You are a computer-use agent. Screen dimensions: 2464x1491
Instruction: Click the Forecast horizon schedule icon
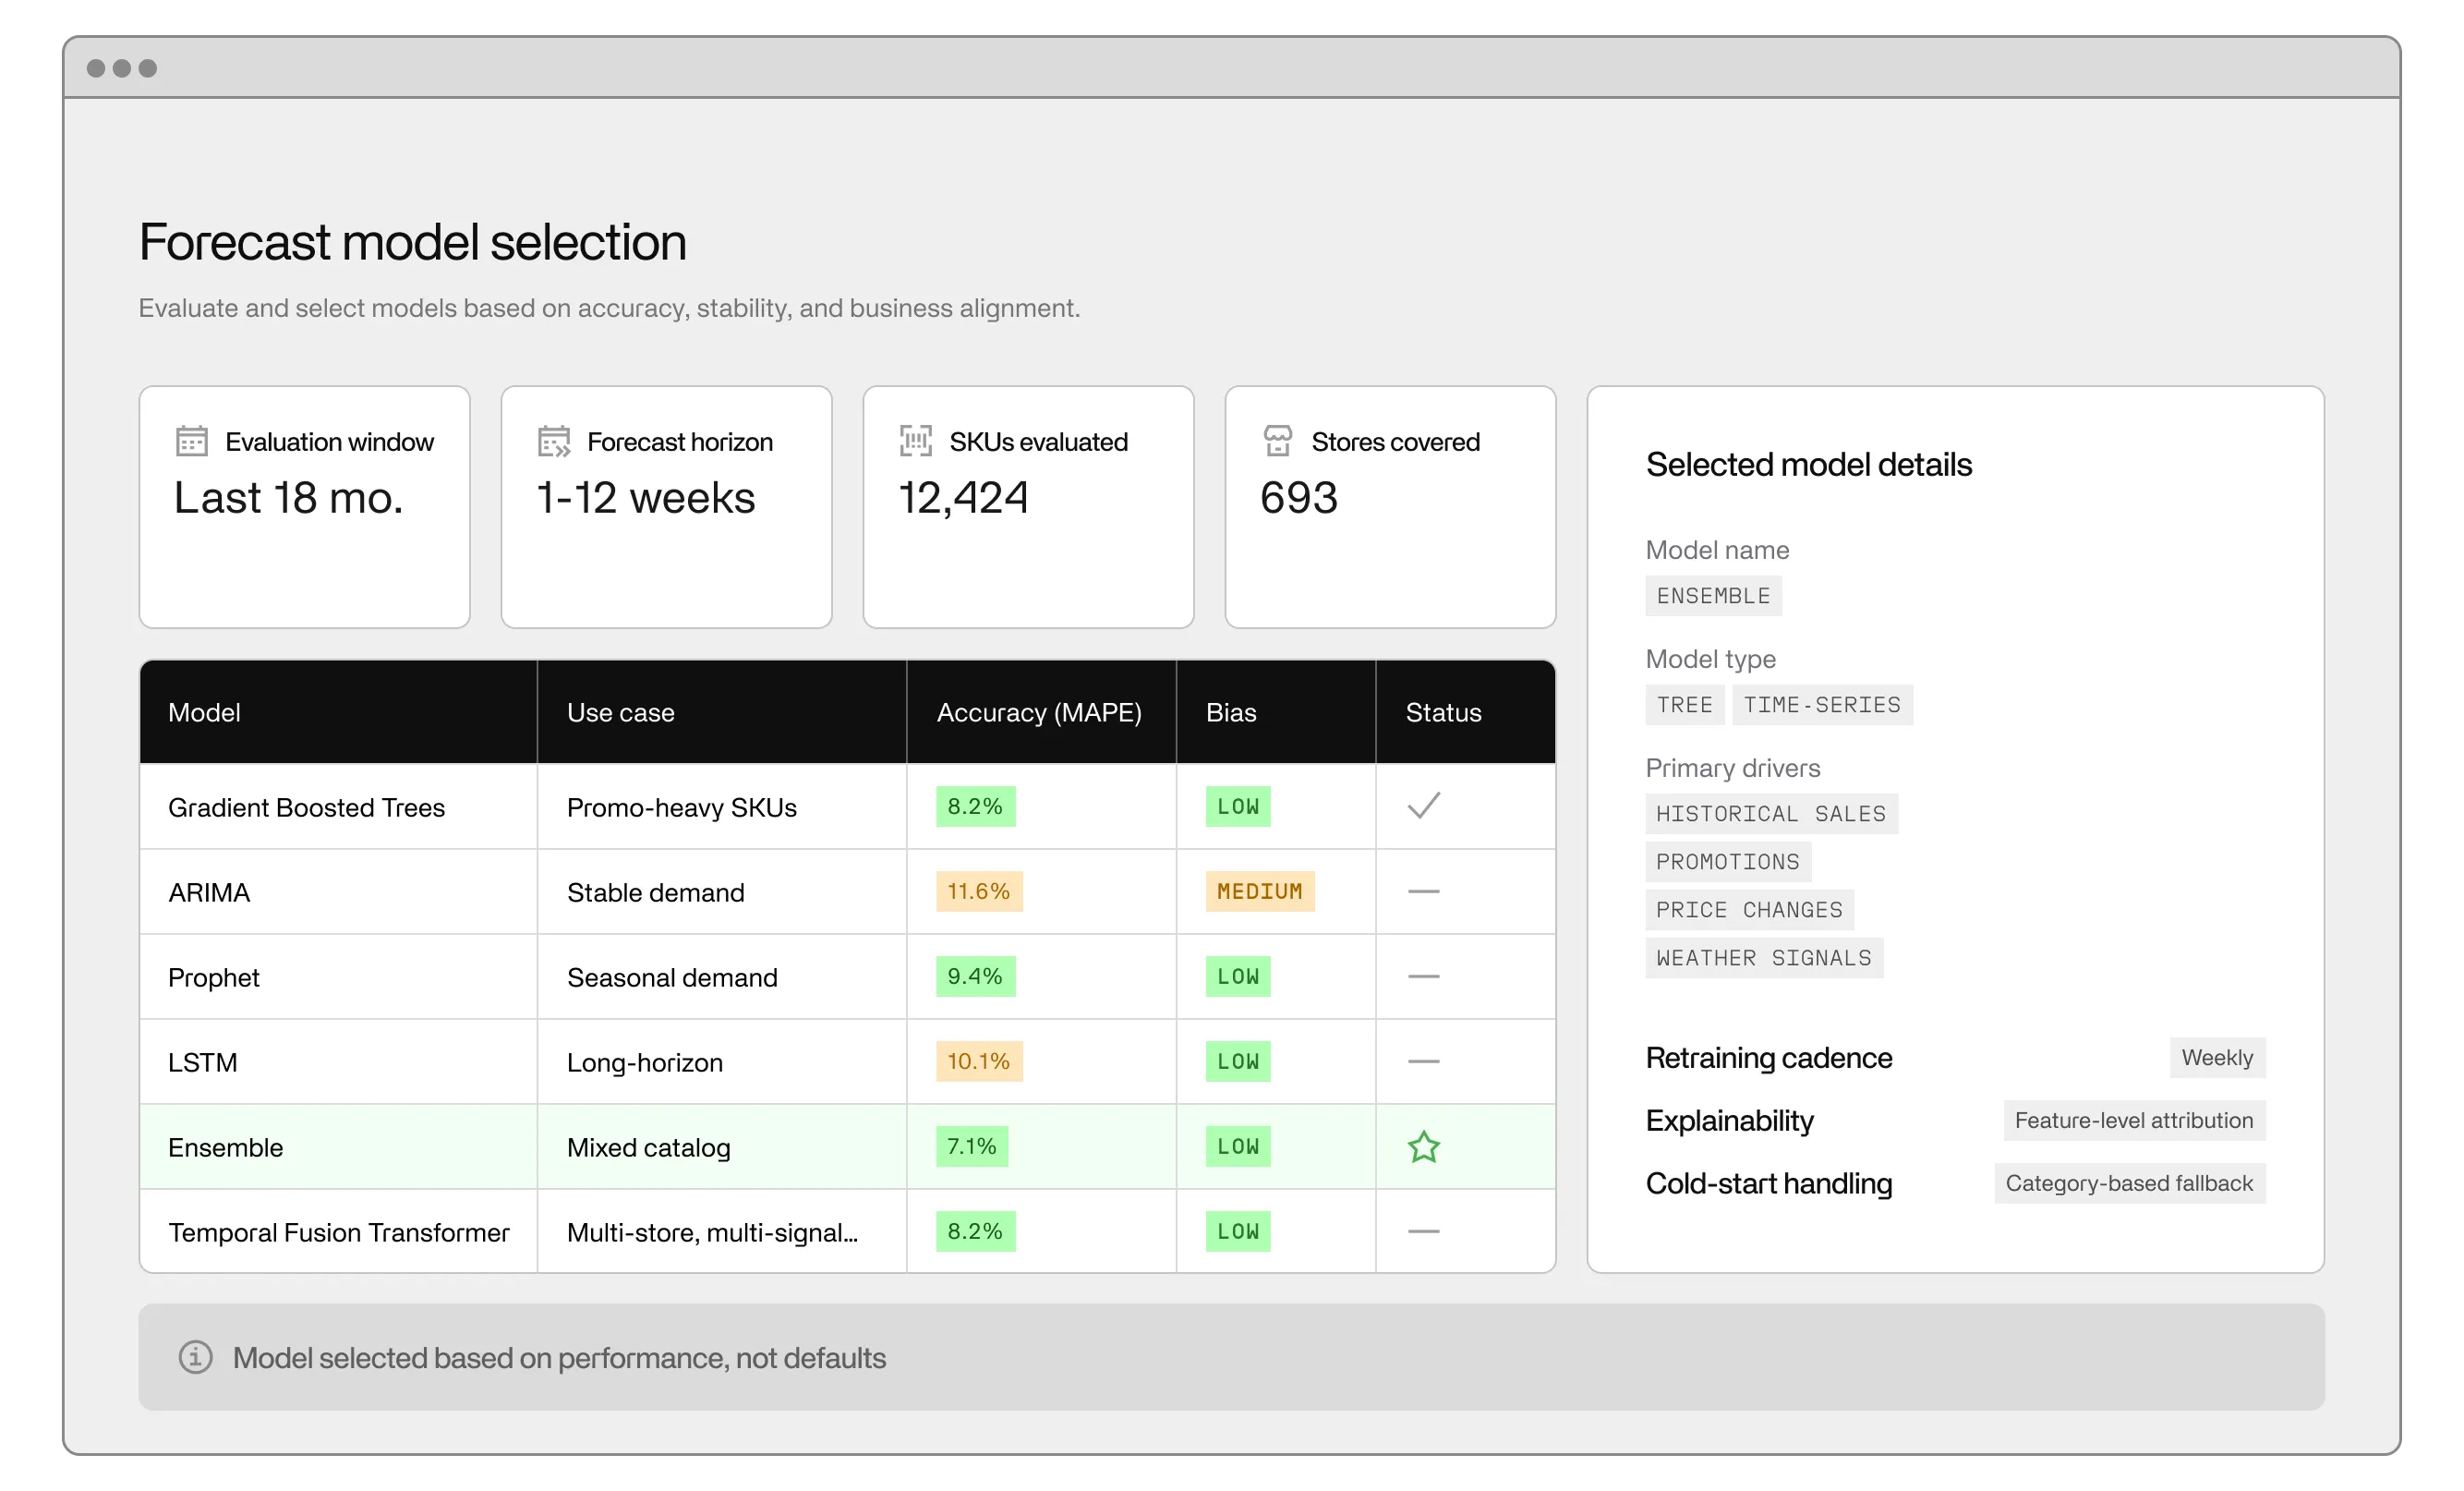[x=554, y=441]
